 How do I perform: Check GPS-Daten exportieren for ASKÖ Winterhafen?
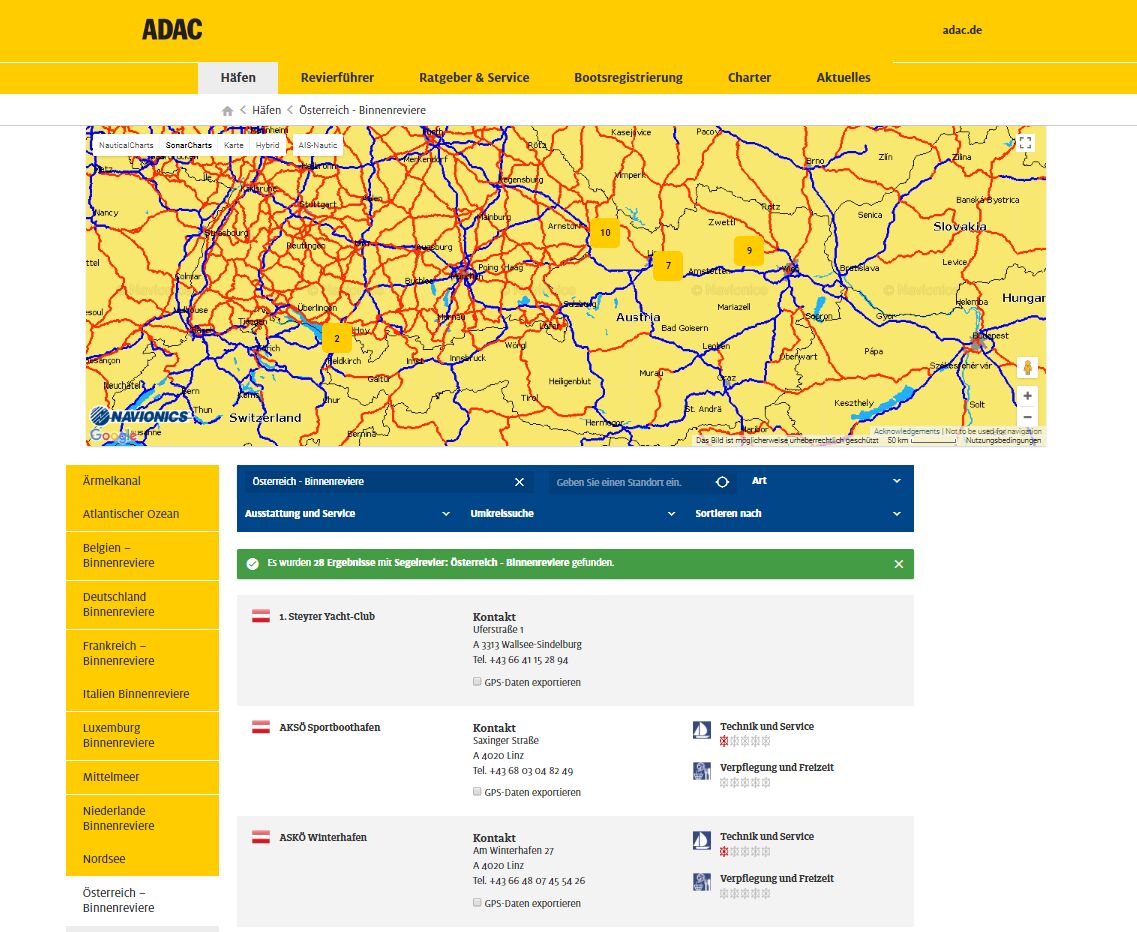tap(477, 903)
